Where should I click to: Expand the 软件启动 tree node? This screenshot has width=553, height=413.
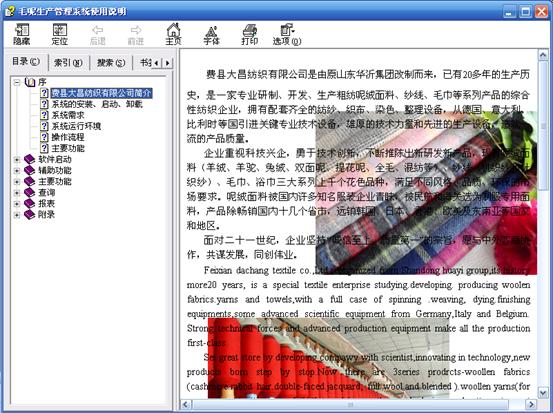[x=17, y=160]
